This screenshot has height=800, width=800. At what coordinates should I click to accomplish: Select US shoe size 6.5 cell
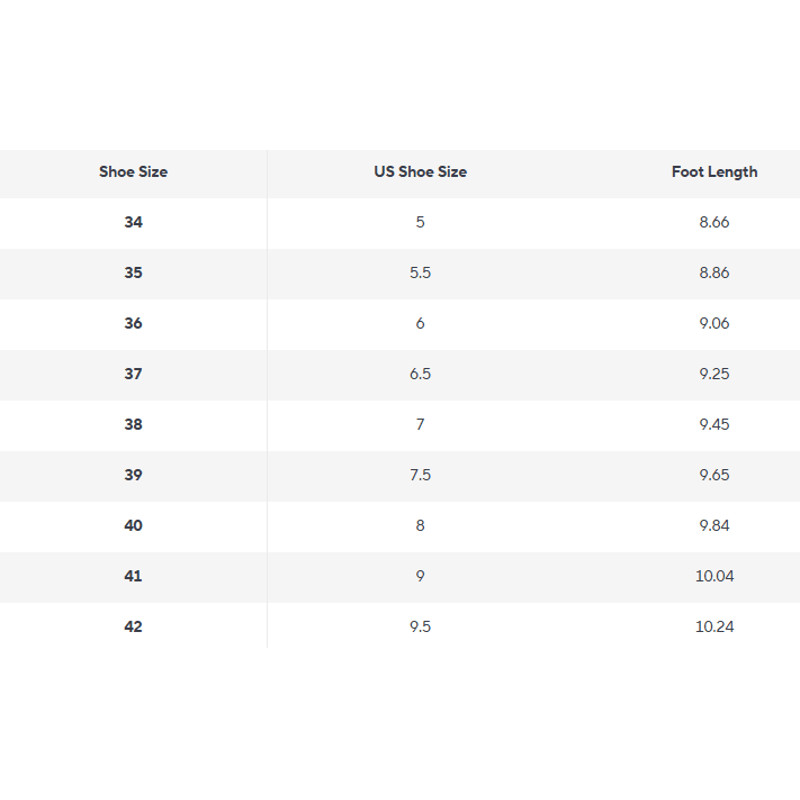(420, 374)
